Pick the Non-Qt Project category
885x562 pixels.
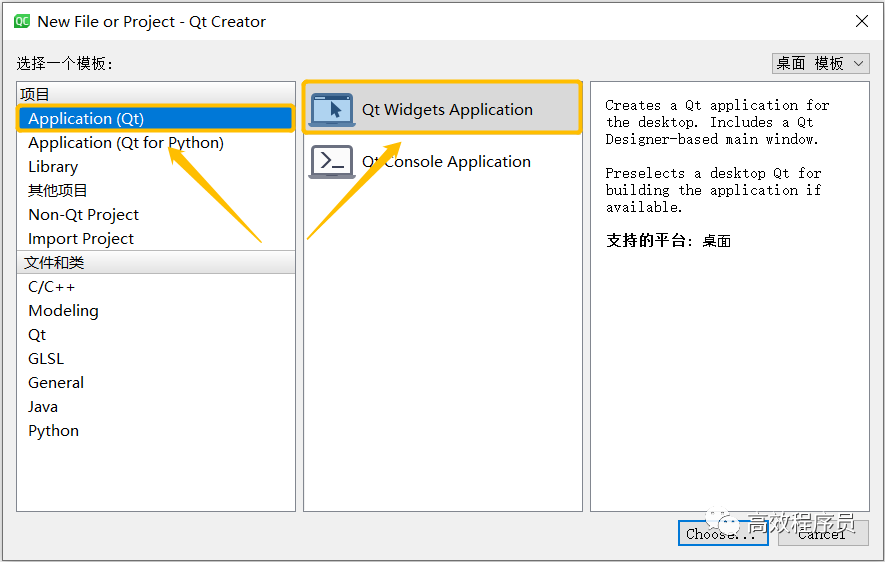point(155,215)
